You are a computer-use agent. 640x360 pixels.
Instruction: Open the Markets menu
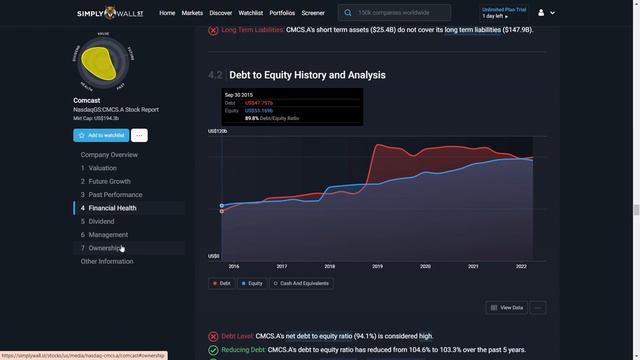(x=192, y=13)
